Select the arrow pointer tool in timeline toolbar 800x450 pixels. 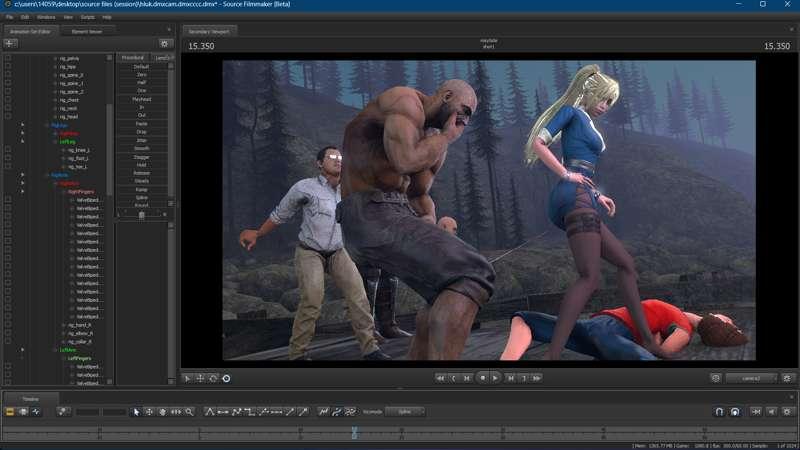(x=136, y=411)
